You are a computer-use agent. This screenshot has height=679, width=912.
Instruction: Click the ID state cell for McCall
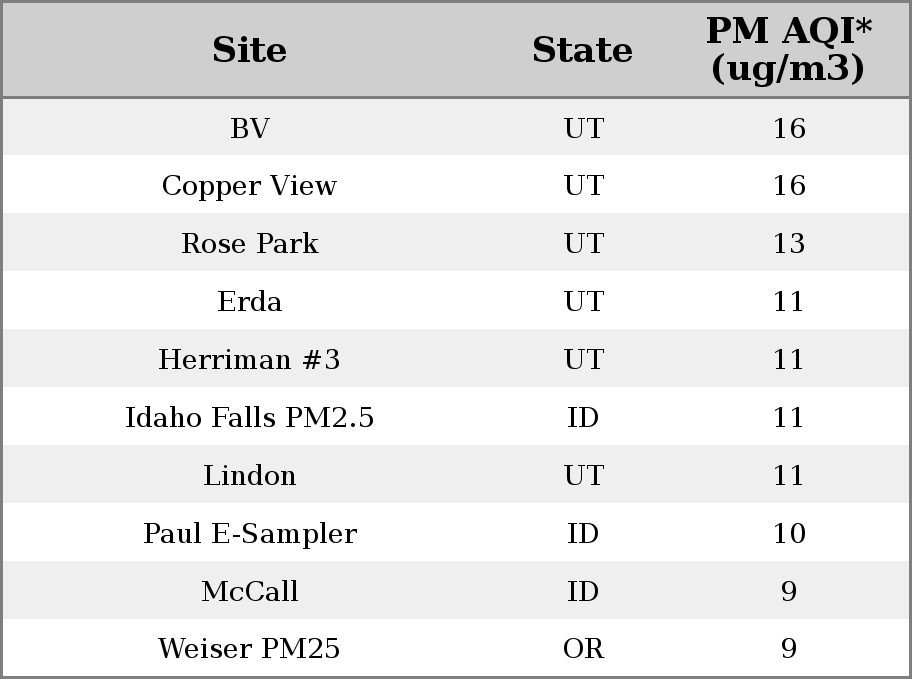(x=583, y=591)
